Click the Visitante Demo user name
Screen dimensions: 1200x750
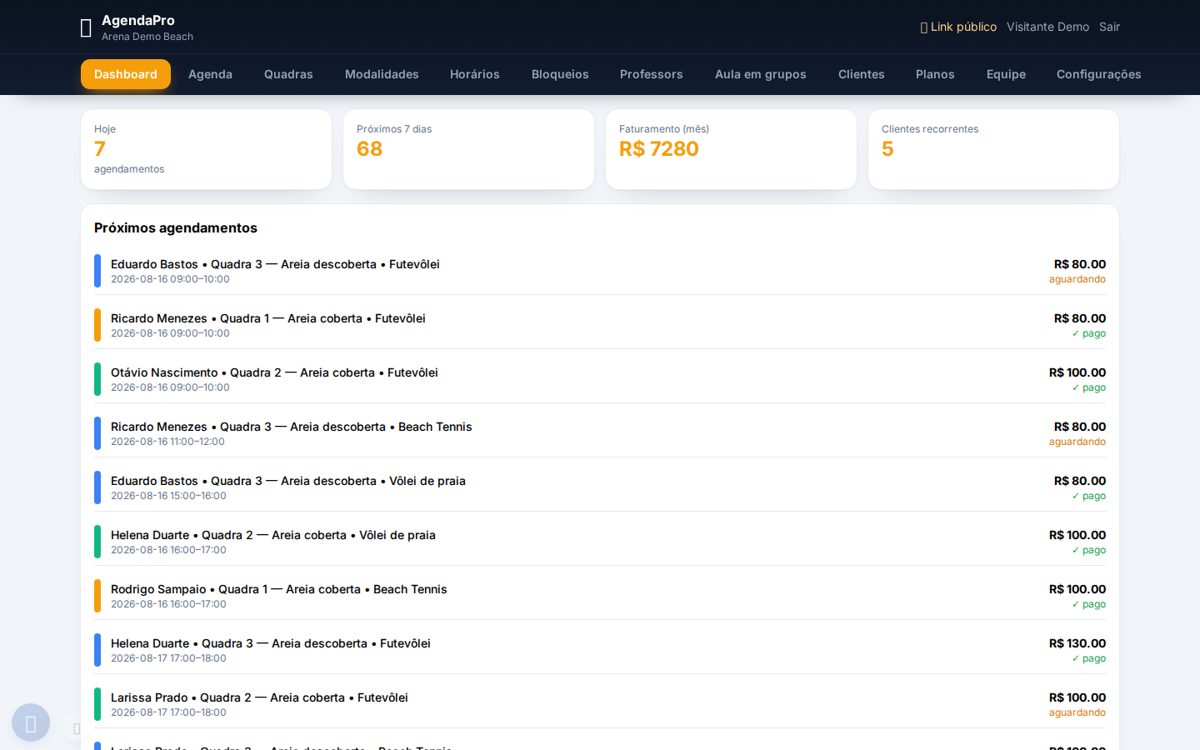coord(1048,27)
